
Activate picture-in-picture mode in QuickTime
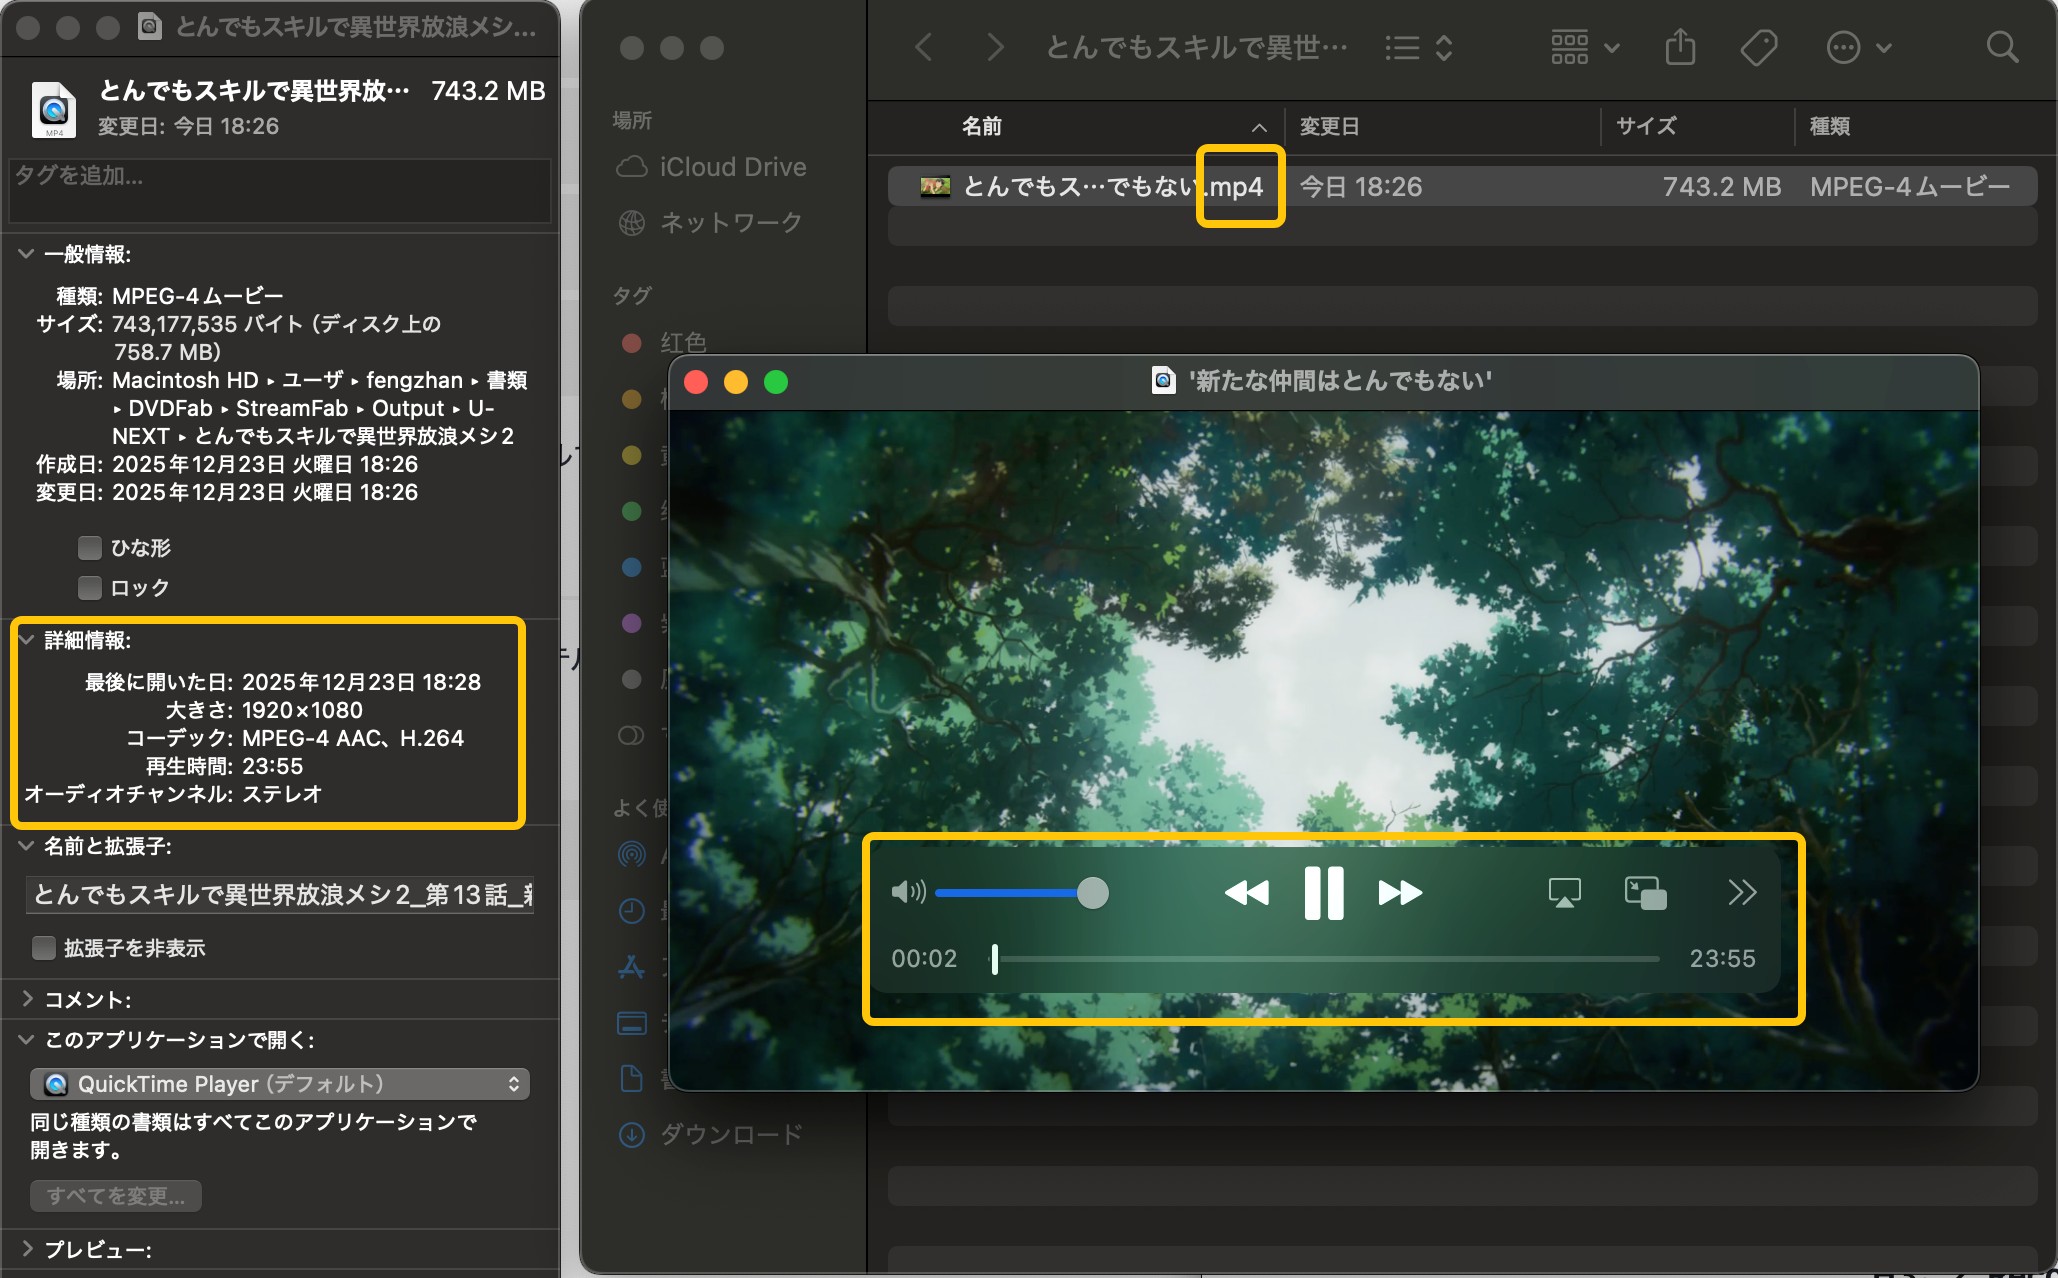coord(1645,892)
